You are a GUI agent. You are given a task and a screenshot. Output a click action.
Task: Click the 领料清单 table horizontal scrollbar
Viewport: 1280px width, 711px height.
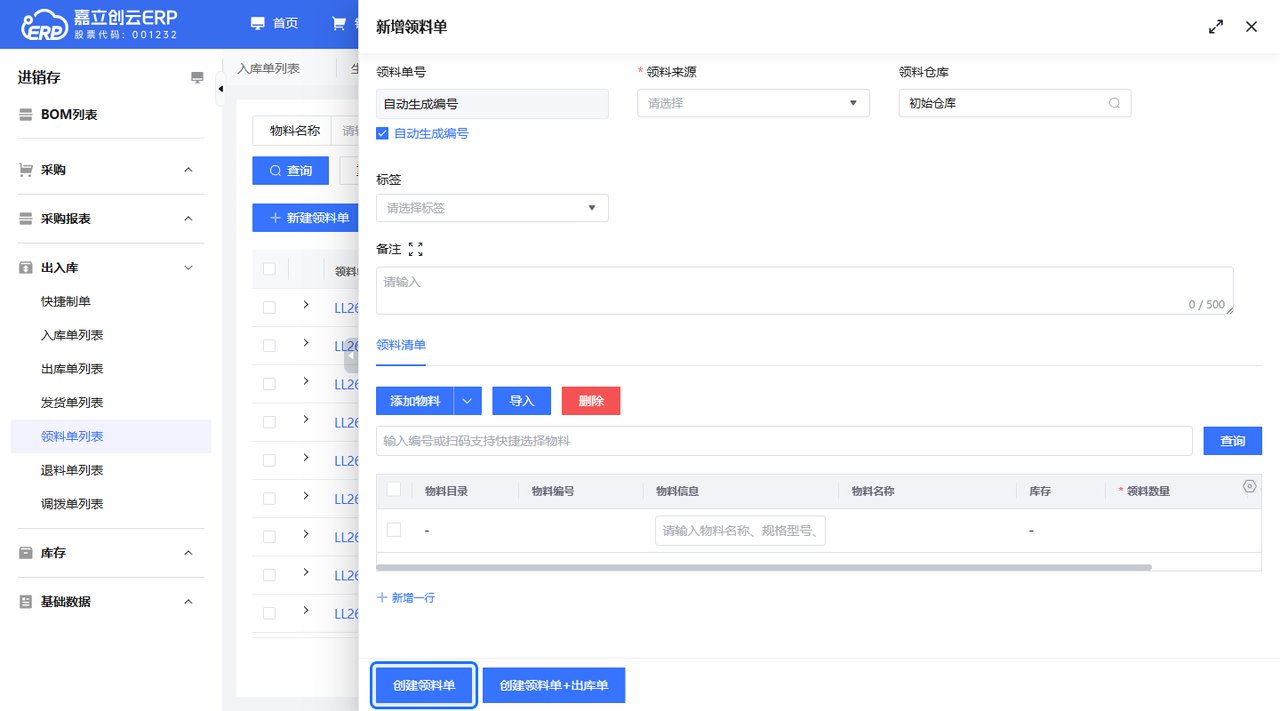(x=764, y=567)
